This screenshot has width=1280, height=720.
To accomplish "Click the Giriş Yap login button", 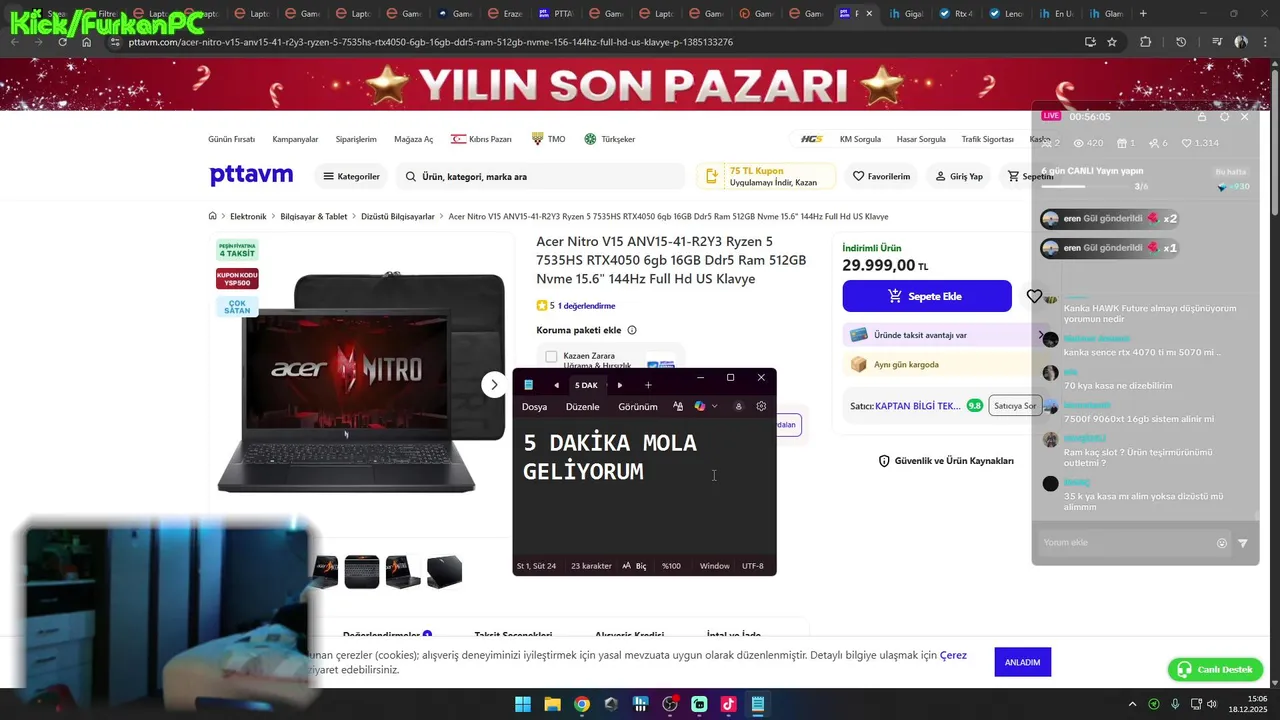I will pos(959,176).
